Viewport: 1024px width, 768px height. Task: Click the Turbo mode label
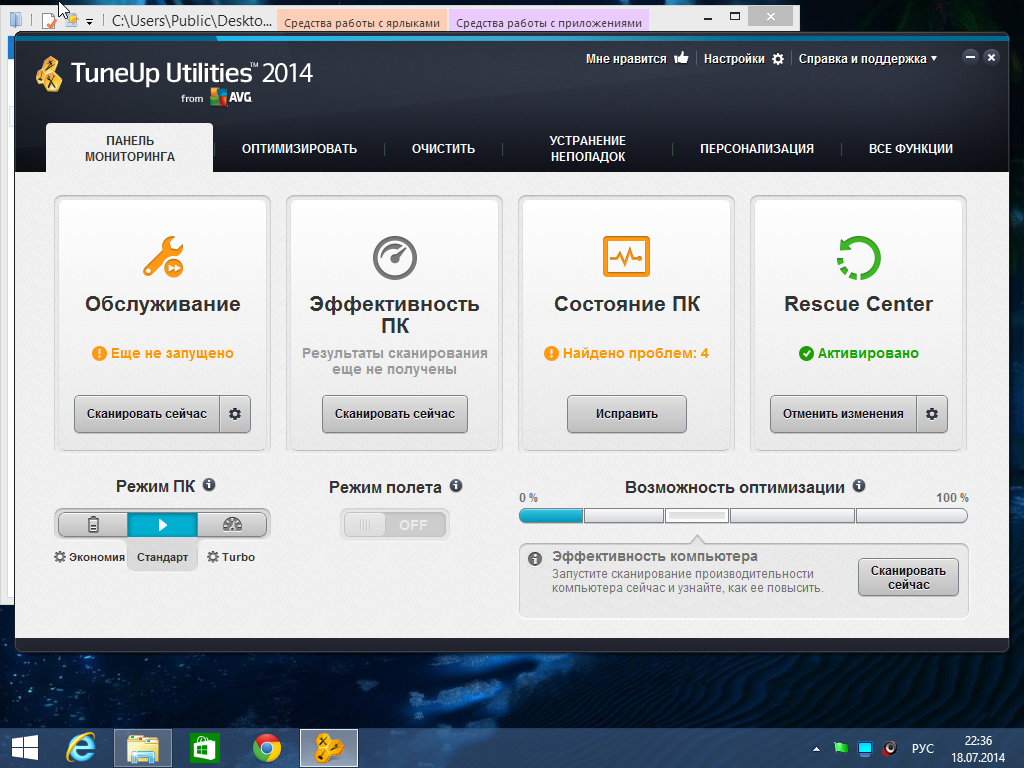[238, 557]
